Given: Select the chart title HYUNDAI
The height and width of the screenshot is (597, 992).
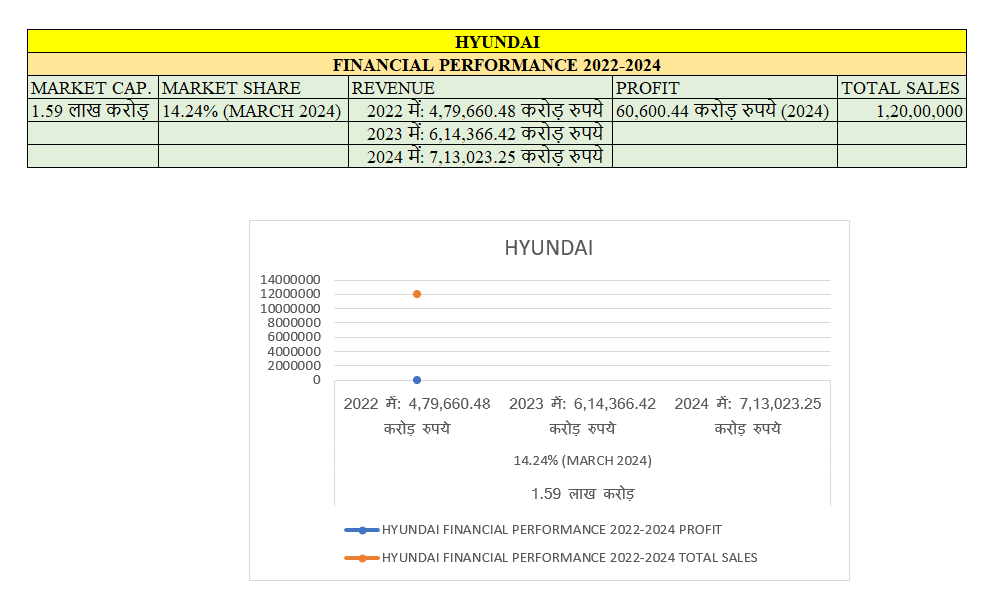Looking at the screenshot, I should [549, 248].
